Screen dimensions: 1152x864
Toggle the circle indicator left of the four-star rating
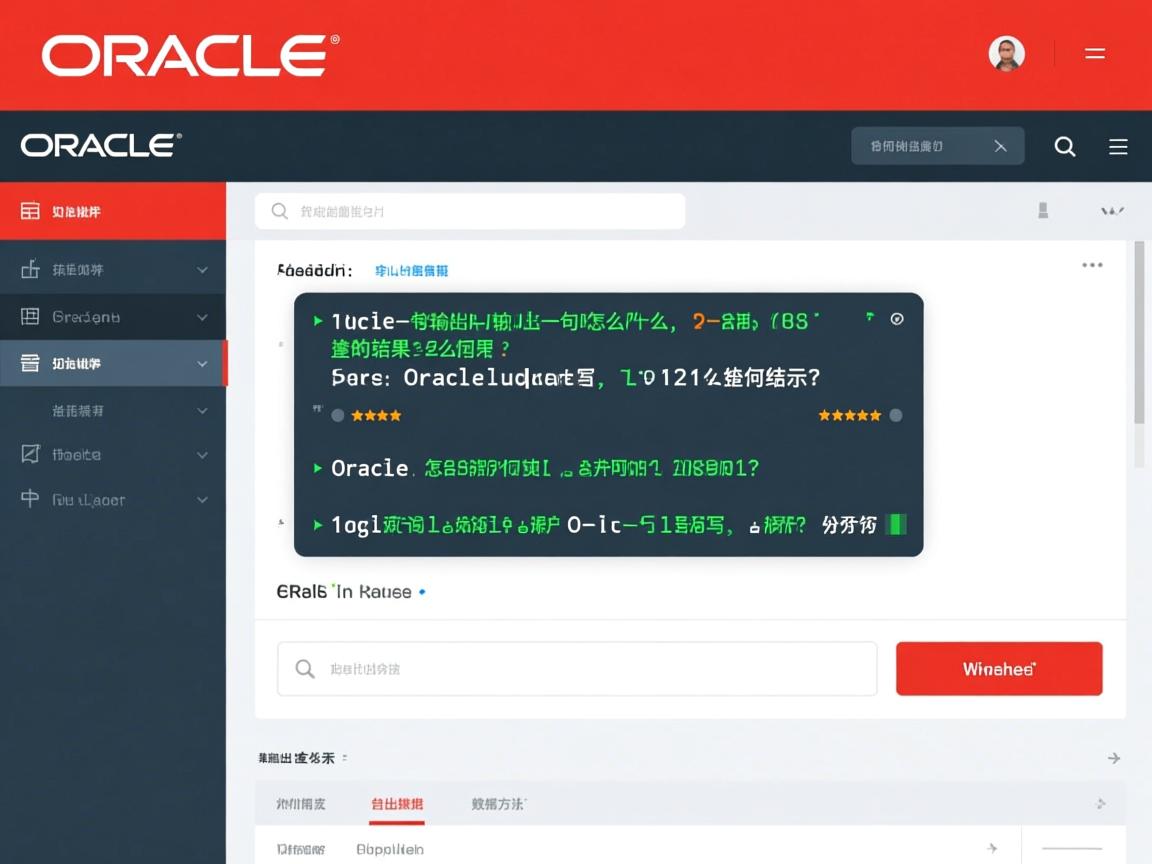point(337,415)
